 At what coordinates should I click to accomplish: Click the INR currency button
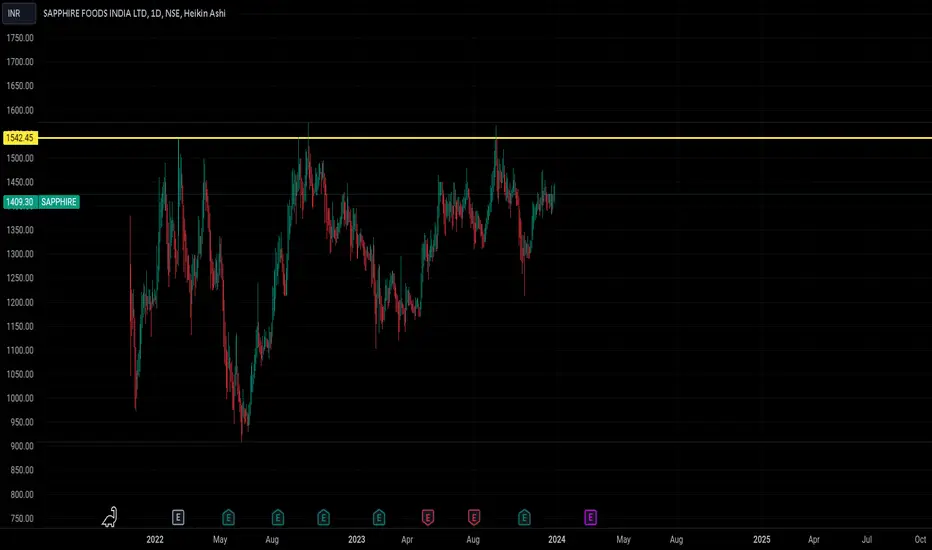click(18, 13)
